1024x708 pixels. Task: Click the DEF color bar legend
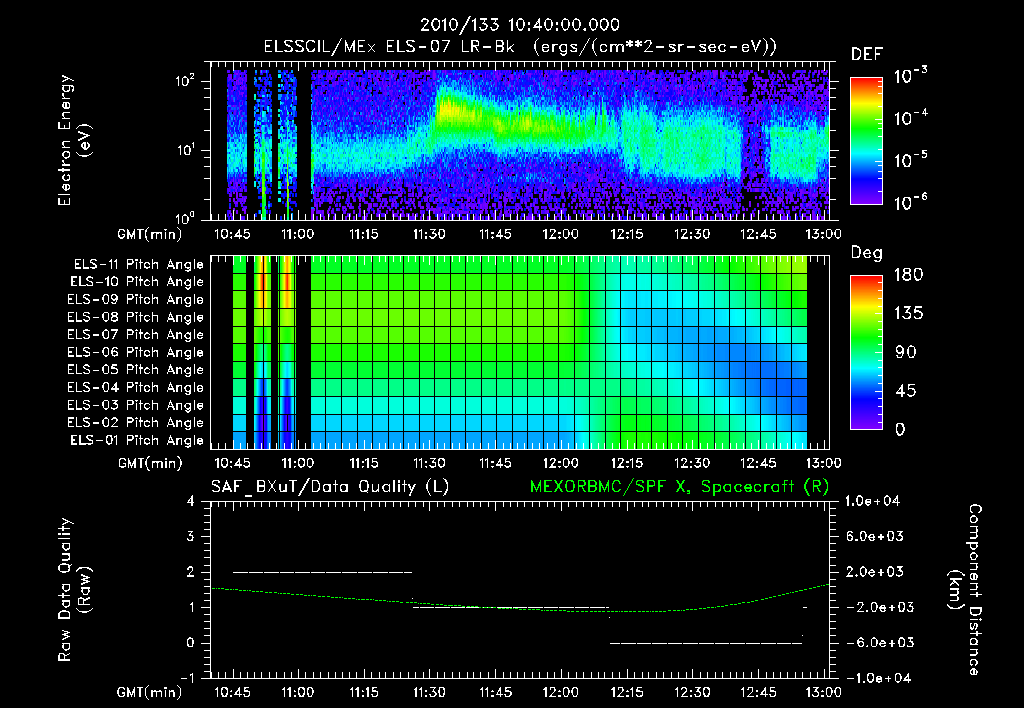coord(866,140)
